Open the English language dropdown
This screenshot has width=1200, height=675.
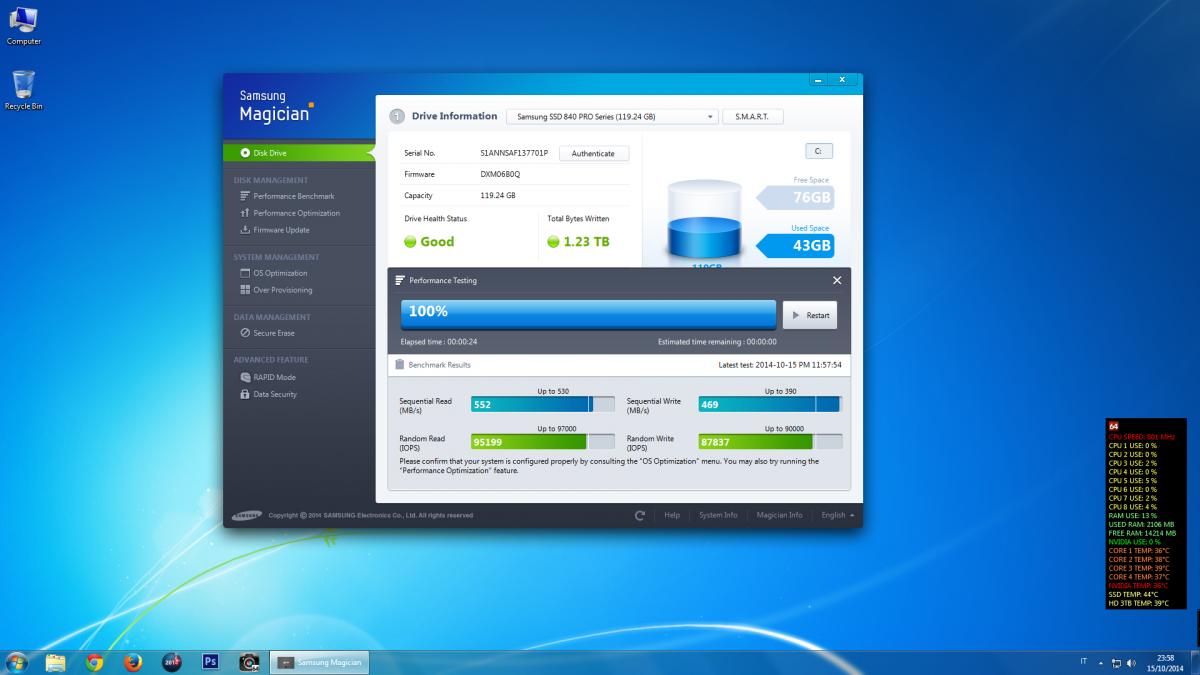[837, 515]
